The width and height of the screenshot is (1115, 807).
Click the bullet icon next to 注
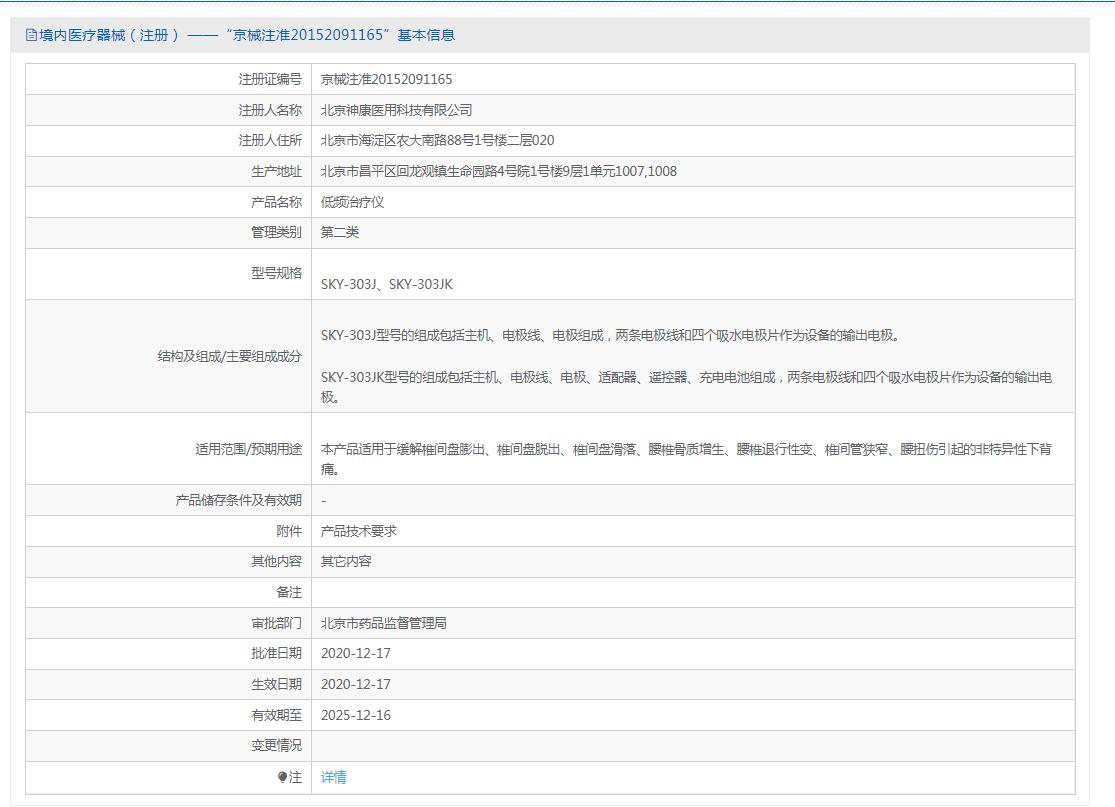pos(282,777)
